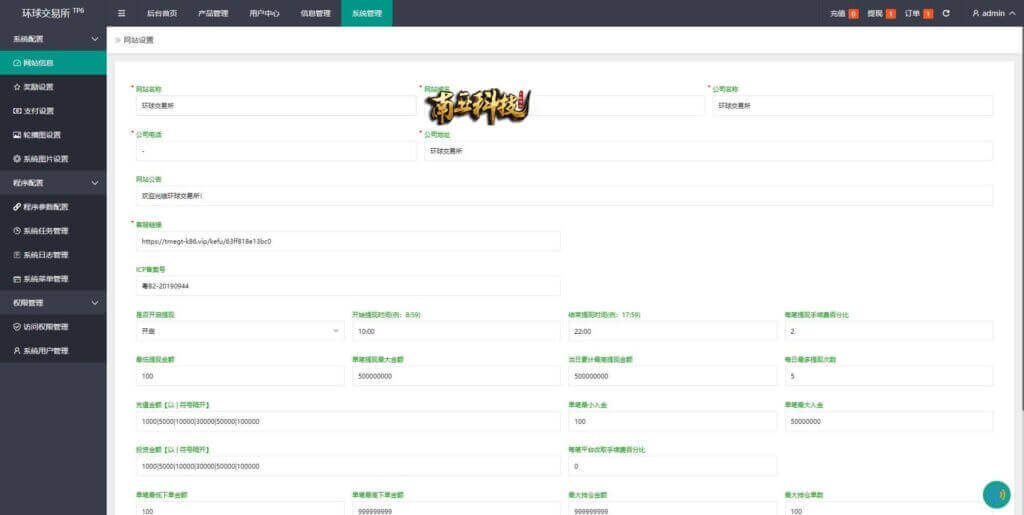
Task: Expand the admin user menu
Action: 989,13
